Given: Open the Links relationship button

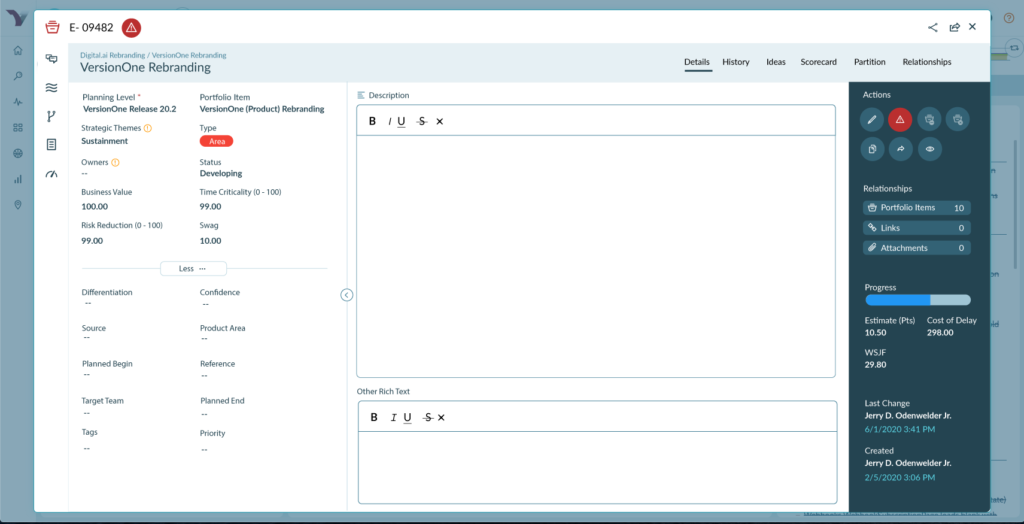Looking at the screenshot, I should click(917, 228).
